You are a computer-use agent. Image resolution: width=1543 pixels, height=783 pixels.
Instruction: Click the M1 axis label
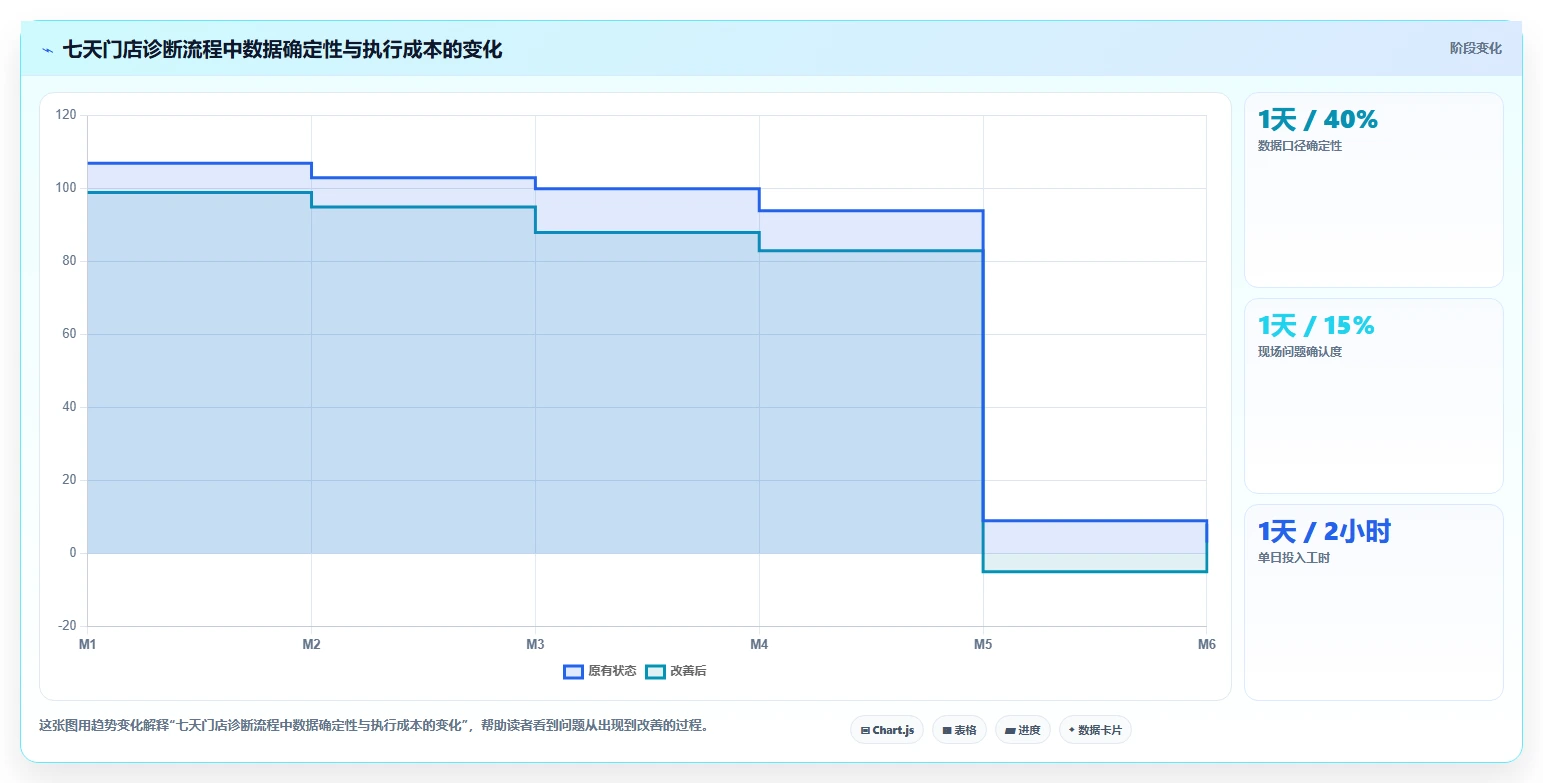click(87, 645)
